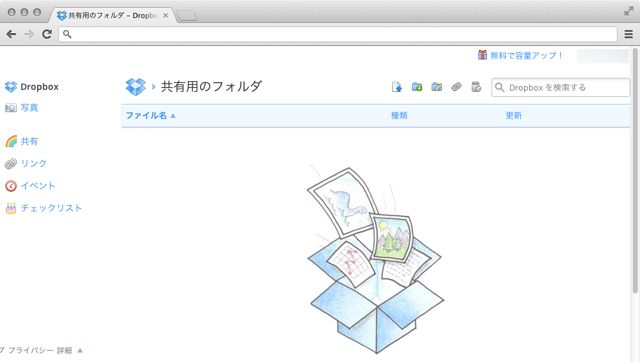The image size is (640, 363).
Task: Click the photo icon beside 写真
Action: point(11,108)
